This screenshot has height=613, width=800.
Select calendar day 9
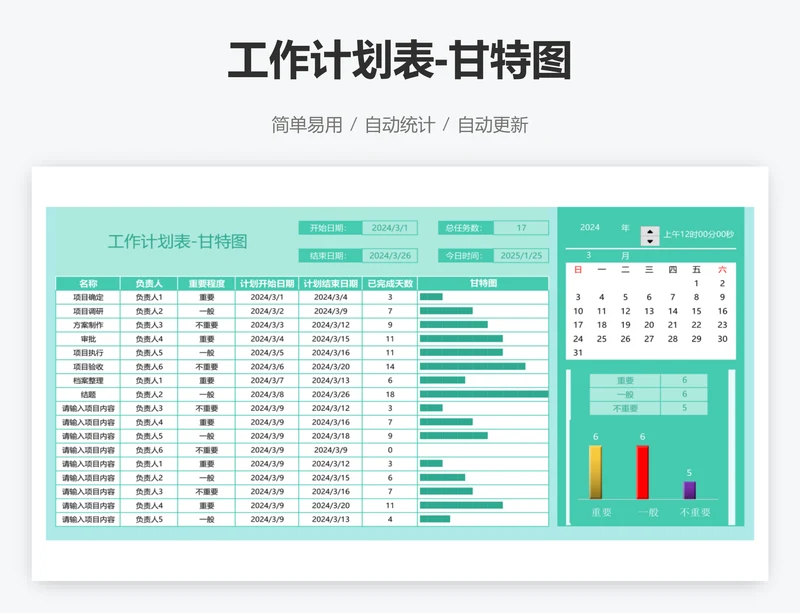(x=722, y=297)
